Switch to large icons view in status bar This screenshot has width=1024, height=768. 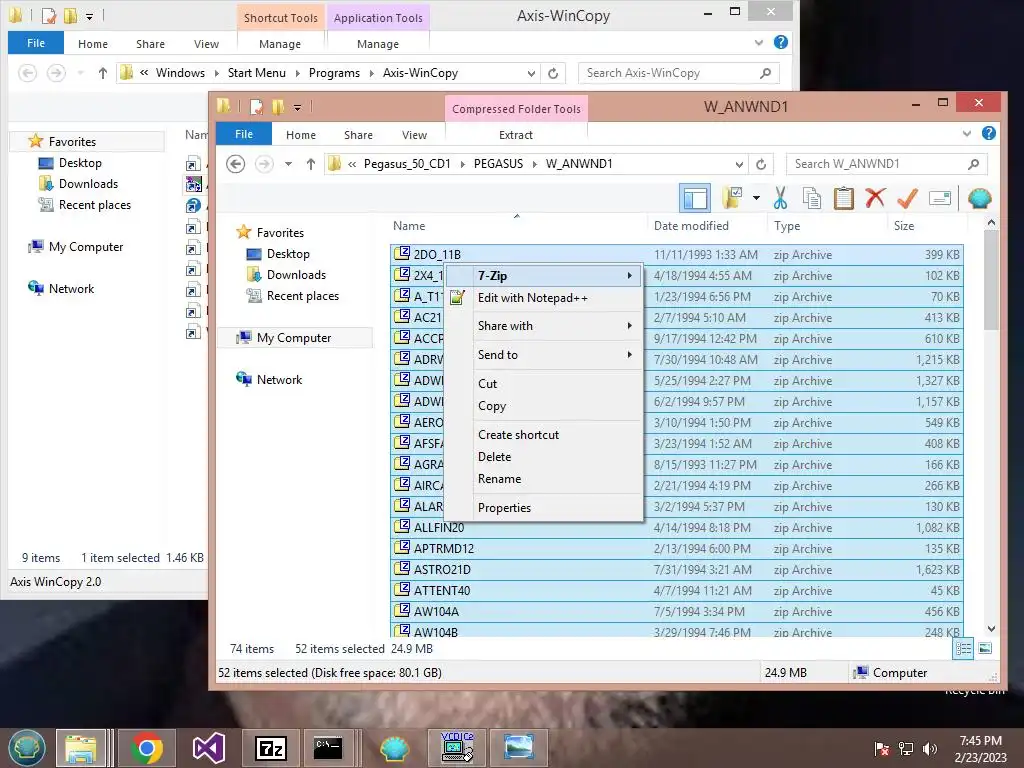(985, 648)
